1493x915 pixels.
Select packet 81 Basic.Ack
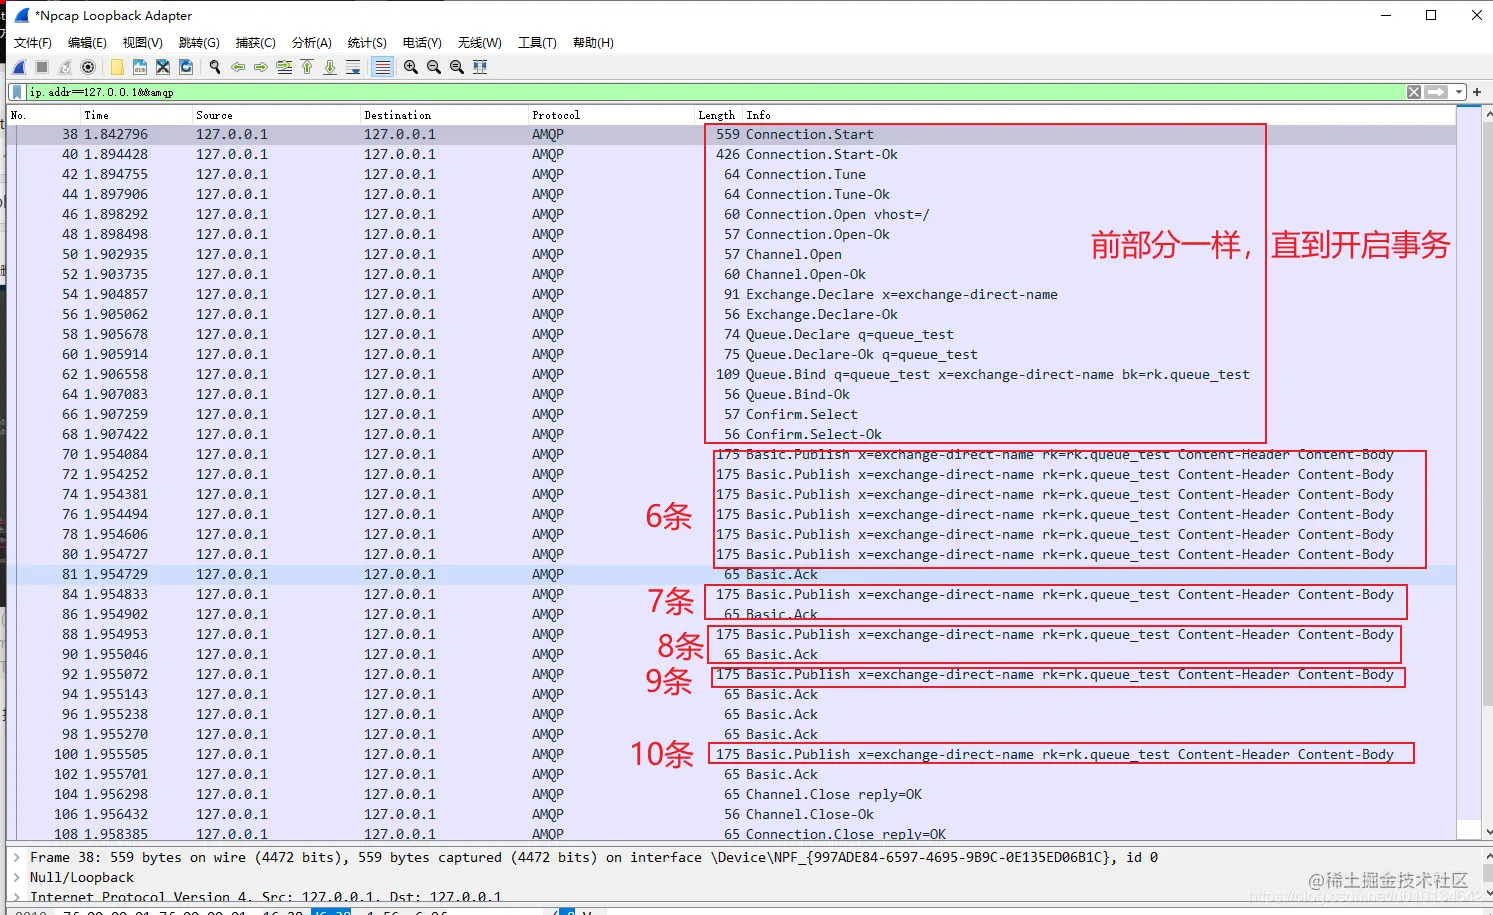(x=731, y=574)
